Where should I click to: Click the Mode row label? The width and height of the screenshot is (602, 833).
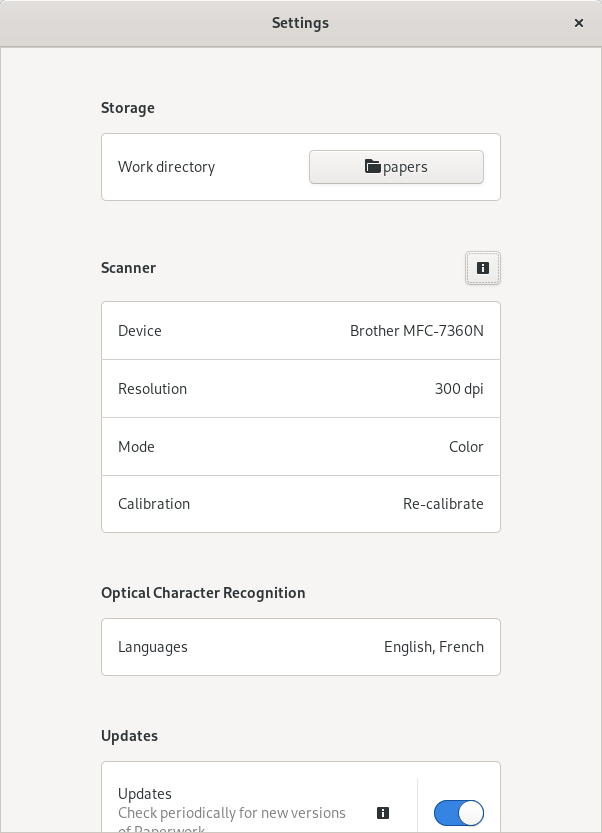(136, 447)
